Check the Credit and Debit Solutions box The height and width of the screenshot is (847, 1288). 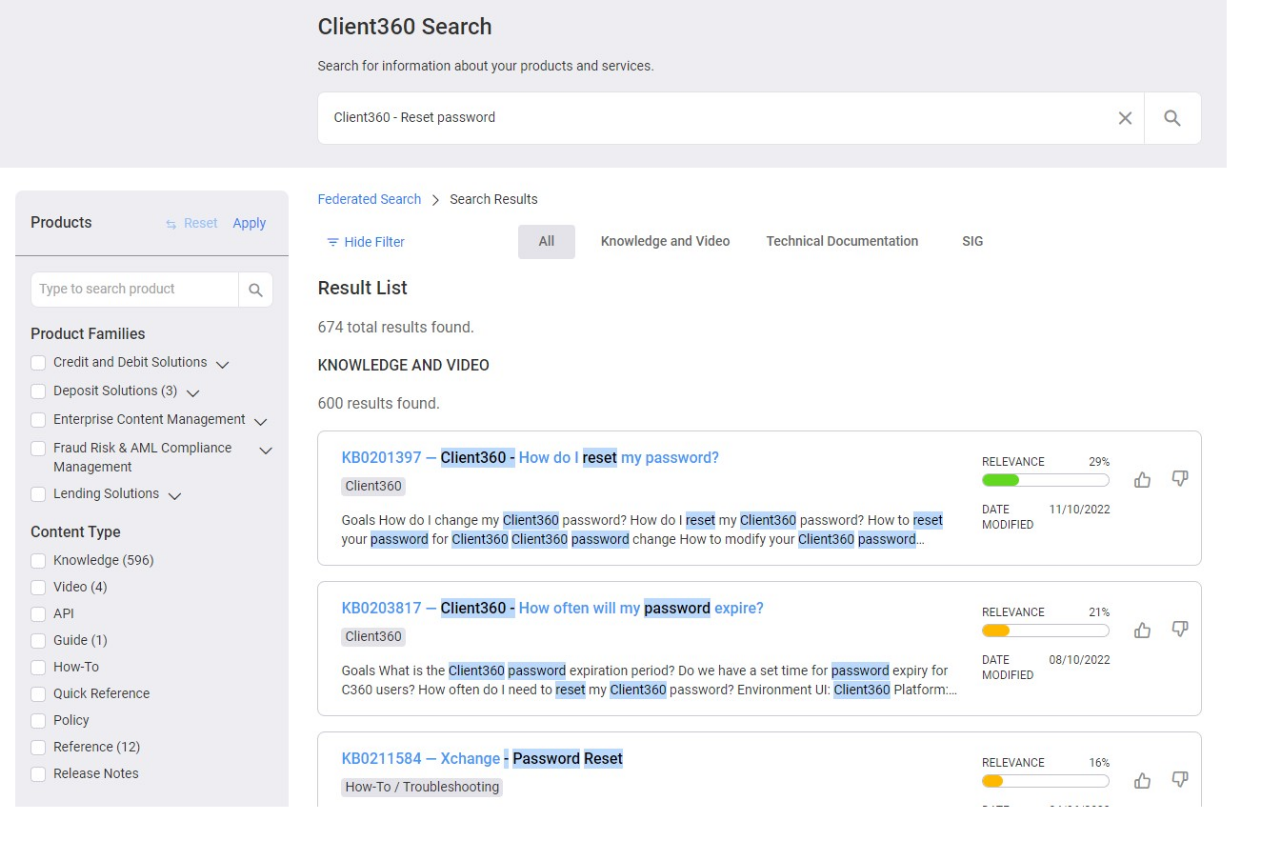[x=38, y=363]
